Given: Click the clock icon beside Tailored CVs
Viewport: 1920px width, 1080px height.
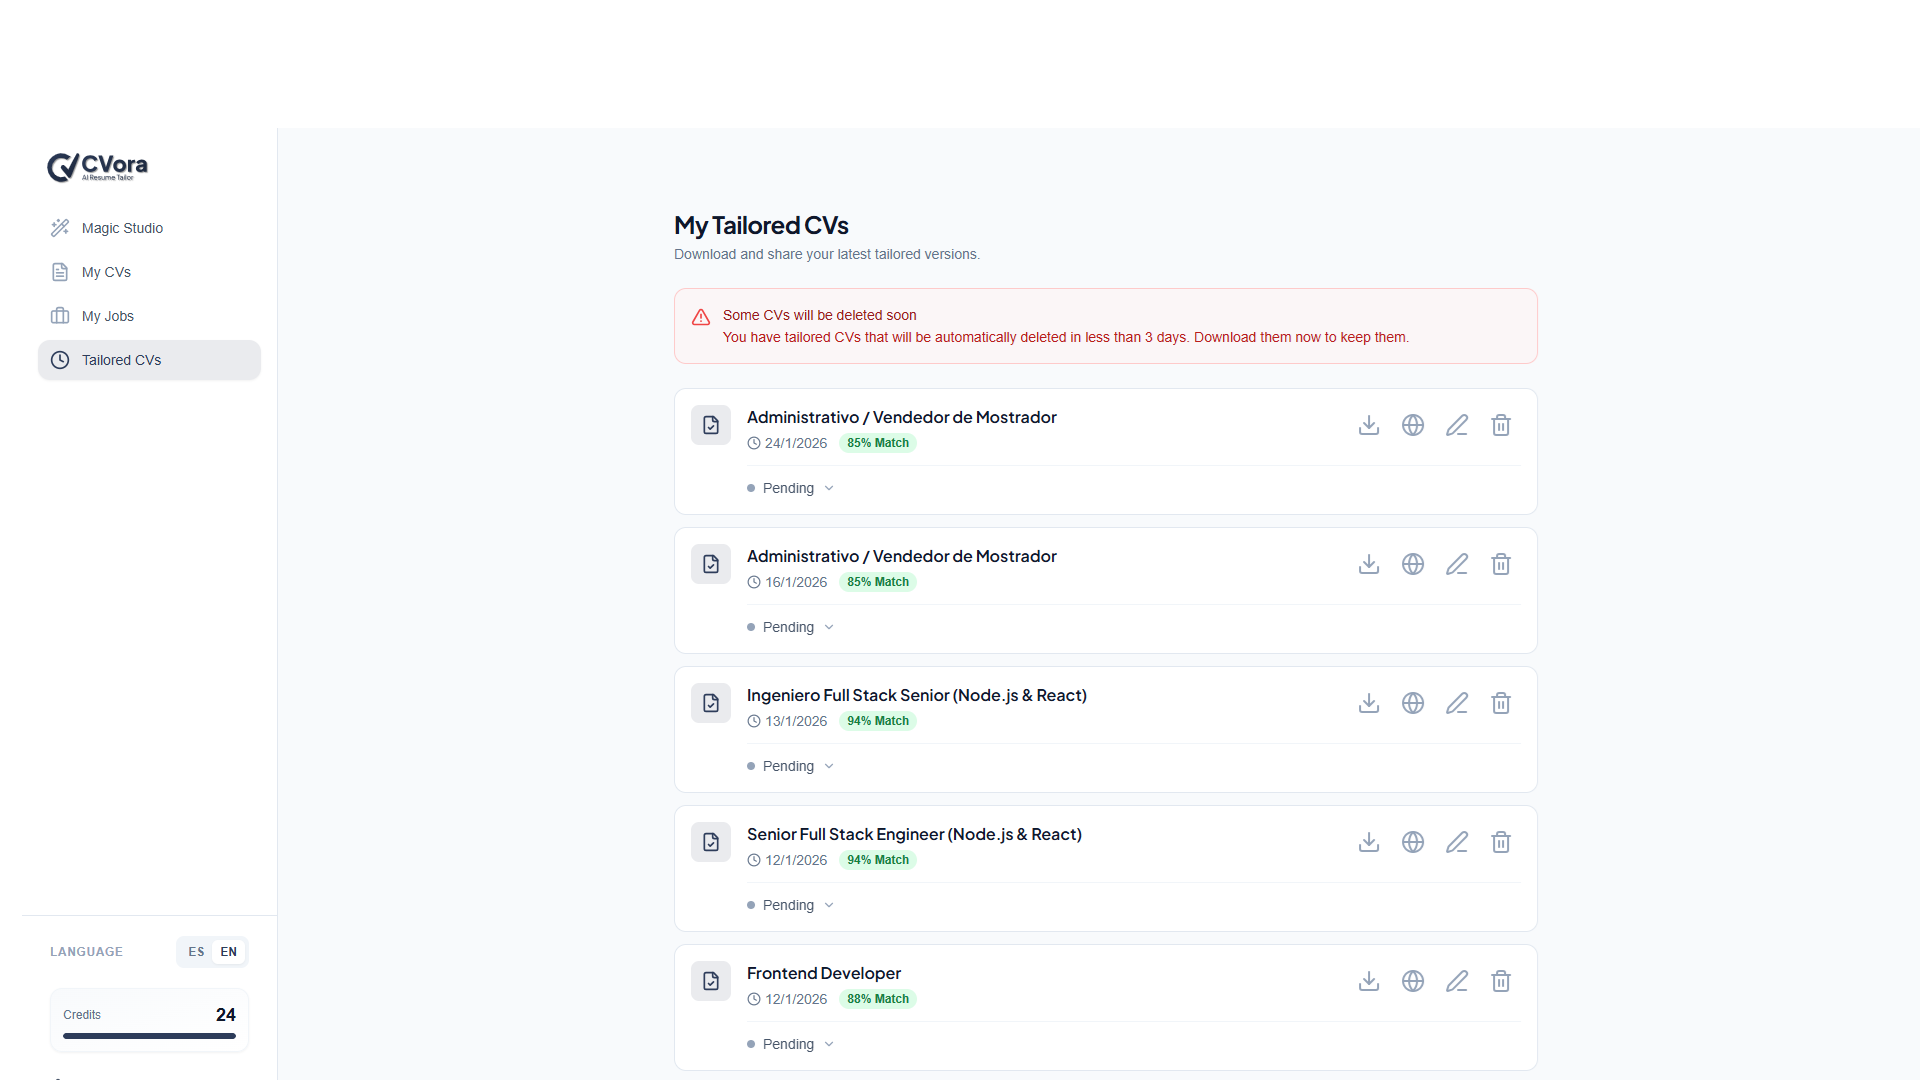Looking at the screenshot, I should tap(61, 360).
